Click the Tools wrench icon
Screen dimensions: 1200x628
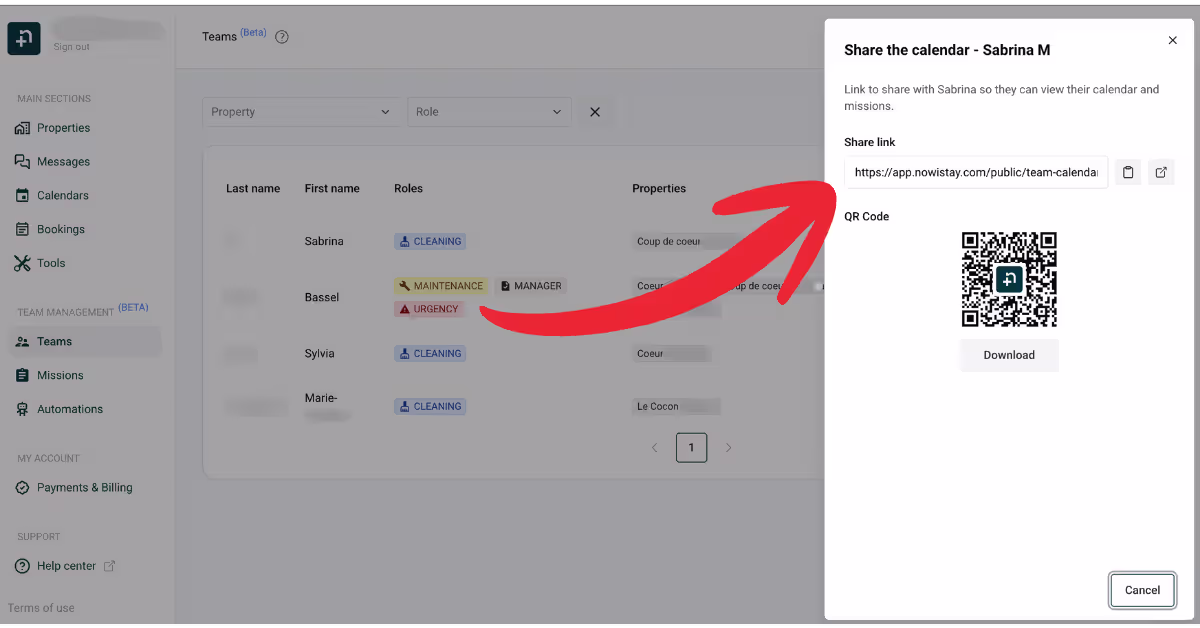(x=22, y=264)
